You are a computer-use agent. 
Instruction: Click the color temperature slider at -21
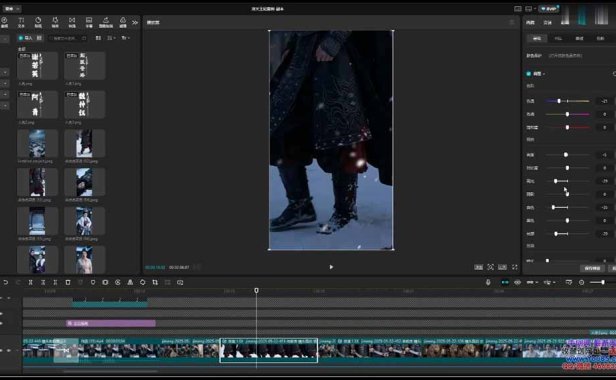click(x=567, y=101)
